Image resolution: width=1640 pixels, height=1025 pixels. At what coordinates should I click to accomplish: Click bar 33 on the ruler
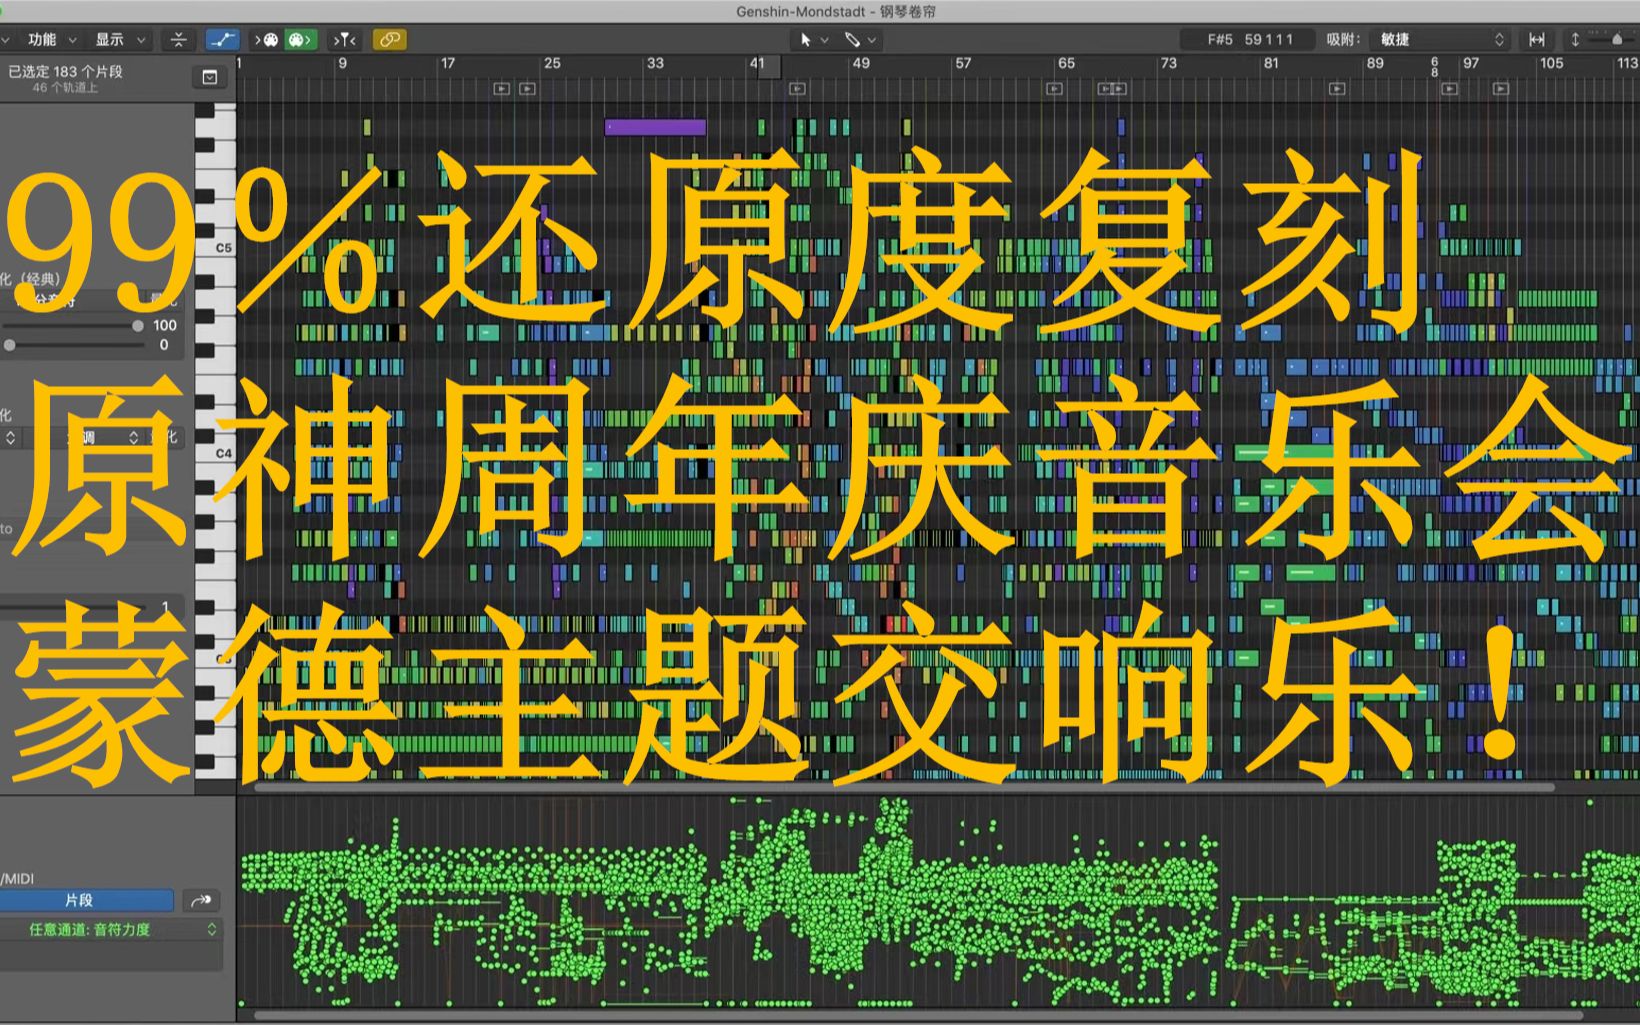pos(655,63)
